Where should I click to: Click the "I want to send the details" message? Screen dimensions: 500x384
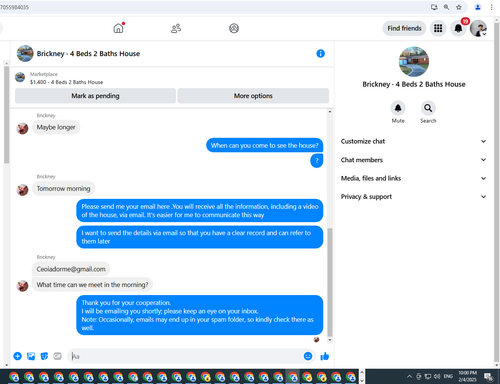coord(200,237)
